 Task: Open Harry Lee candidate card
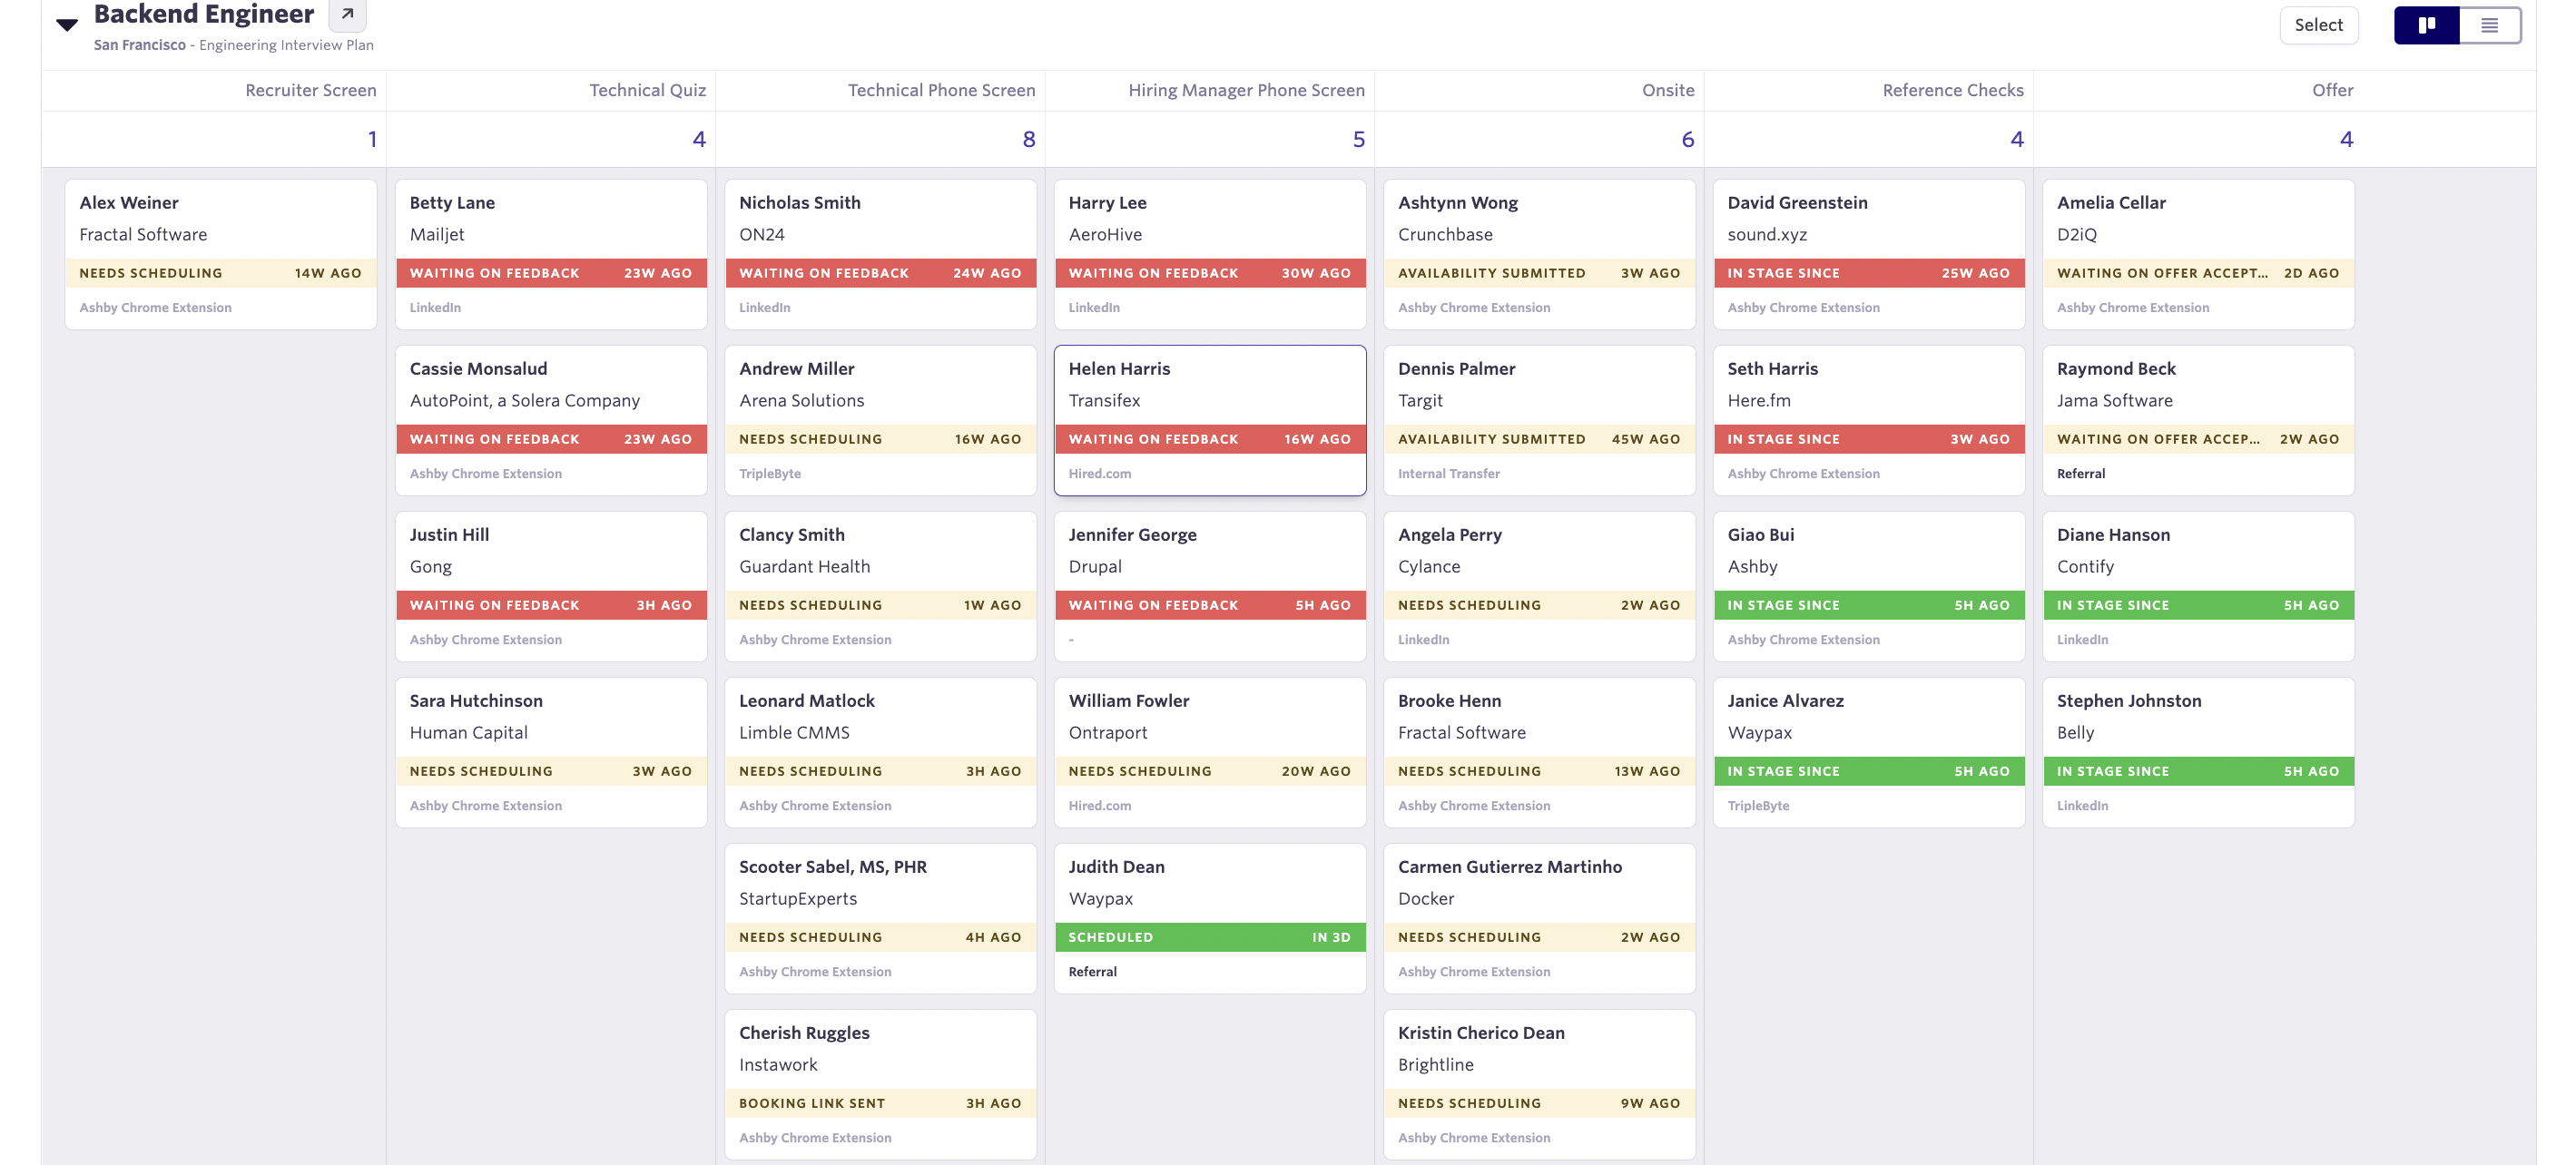pyautogui.click(x=1210, y=254)
